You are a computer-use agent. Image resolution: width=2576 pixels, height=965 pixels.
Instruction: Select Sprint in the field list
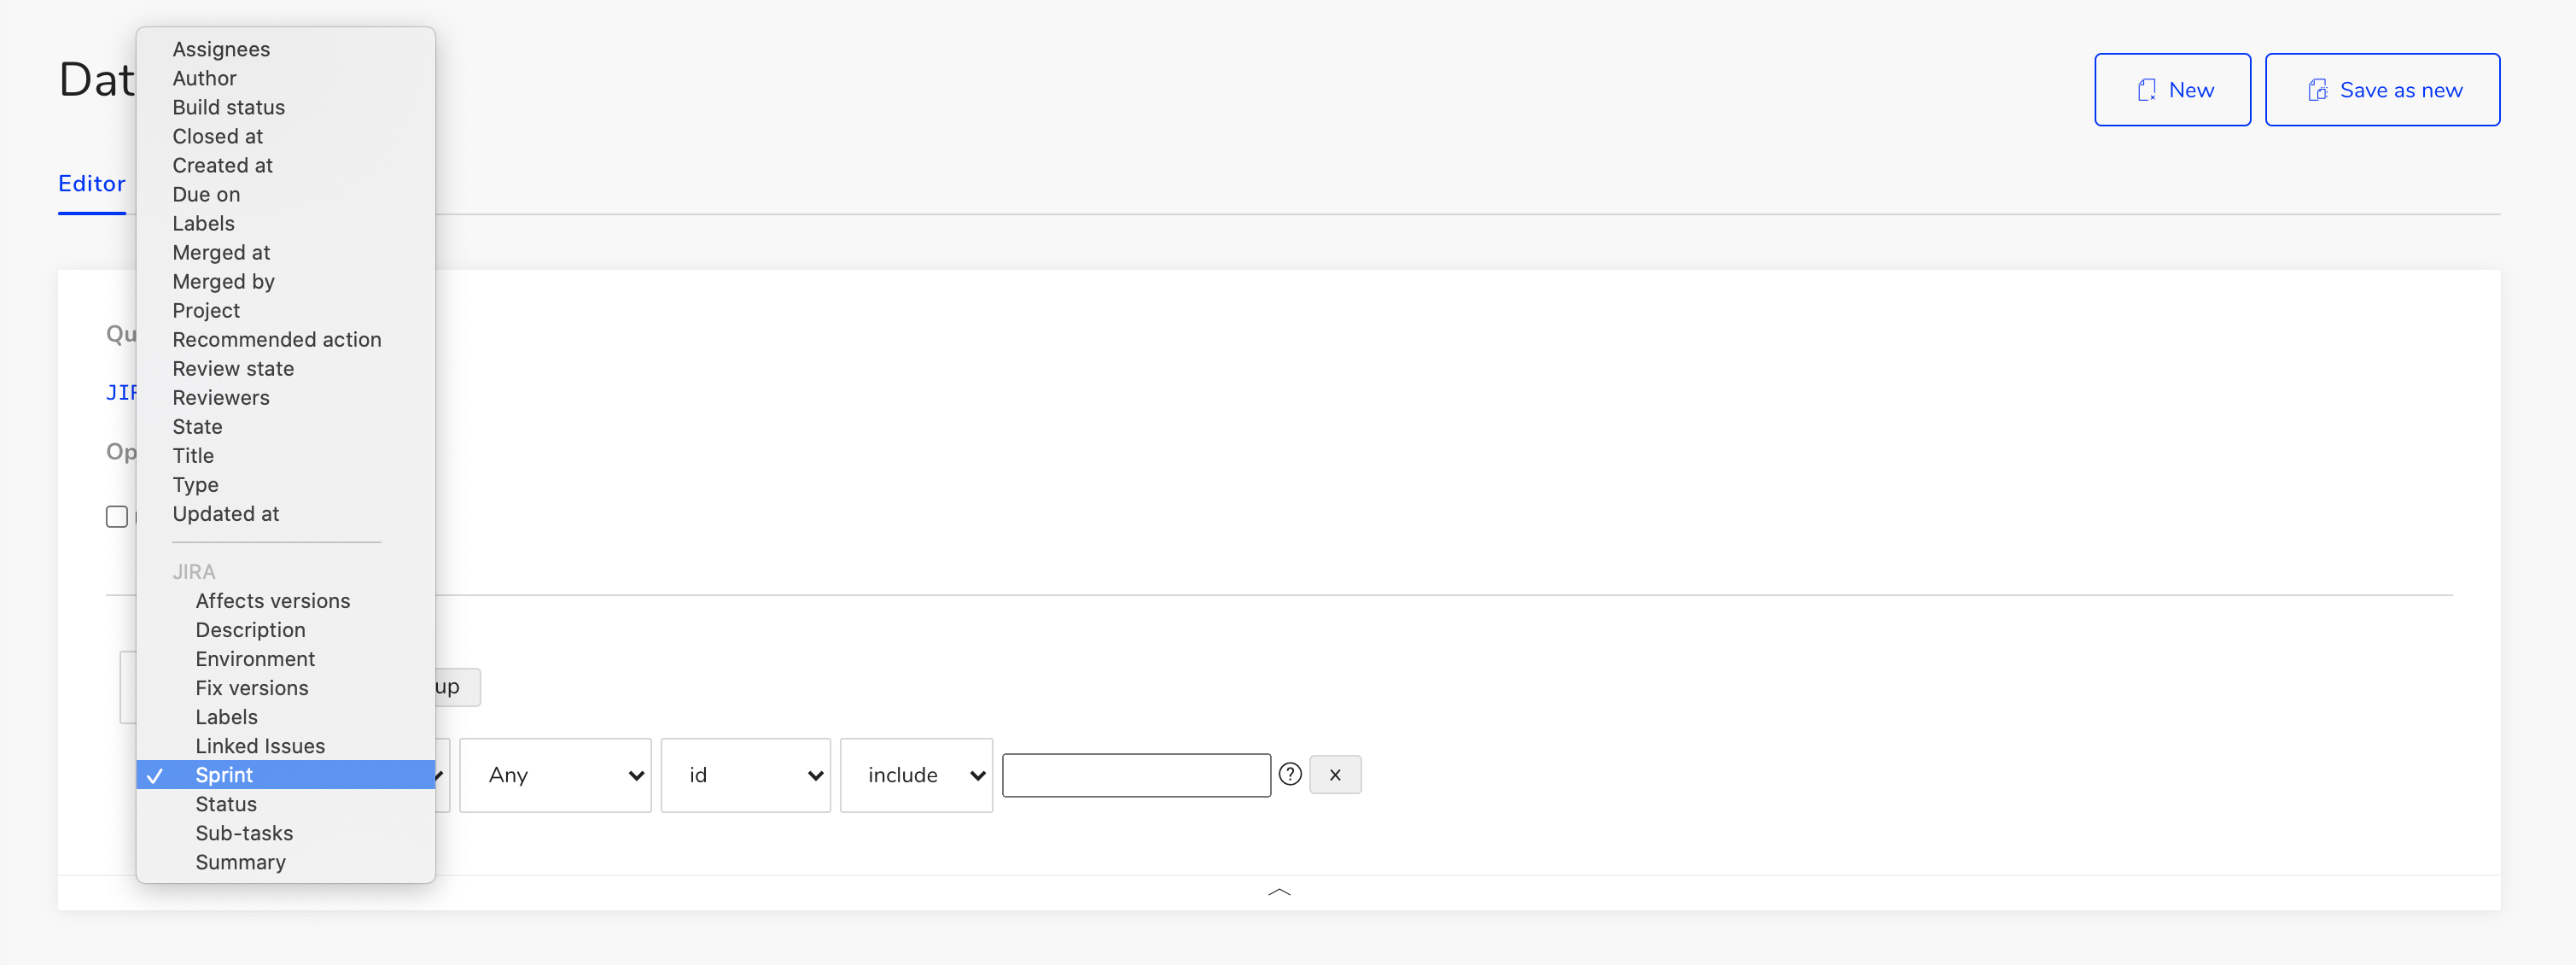(224, 775)
